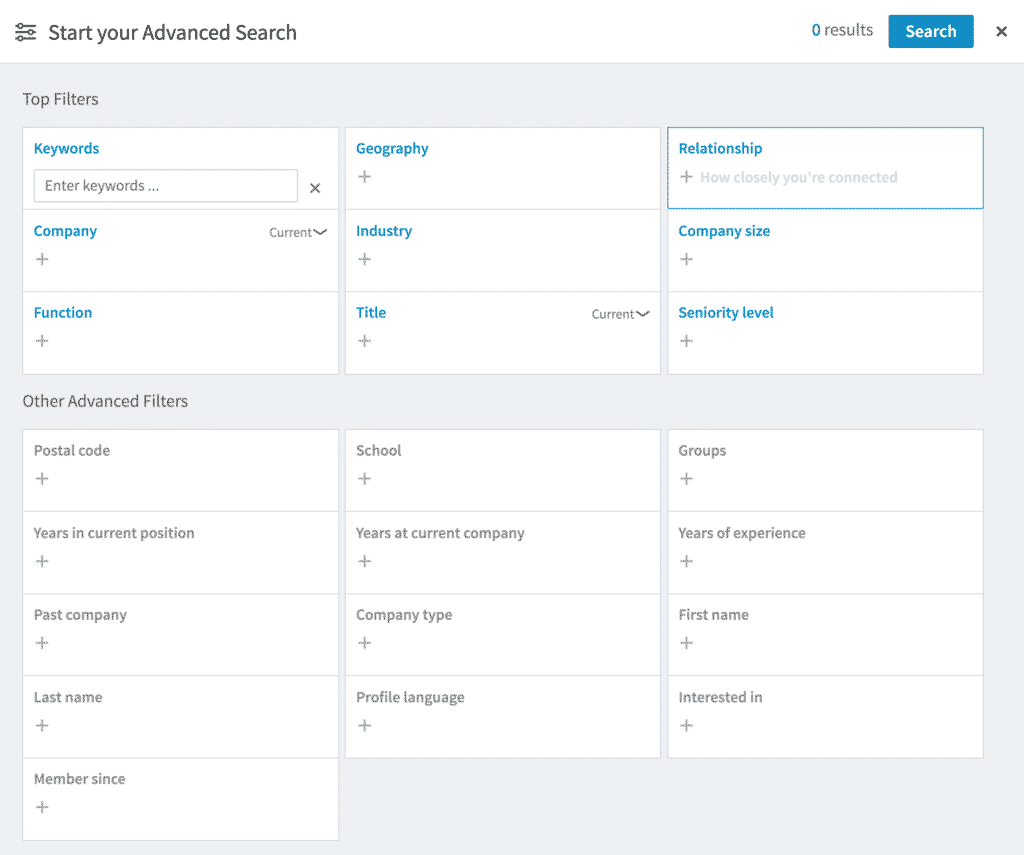The width and height of the screenshot is (1024, 855).
Task: Add a Company size filter plus icon
Action: coord(686,259)
